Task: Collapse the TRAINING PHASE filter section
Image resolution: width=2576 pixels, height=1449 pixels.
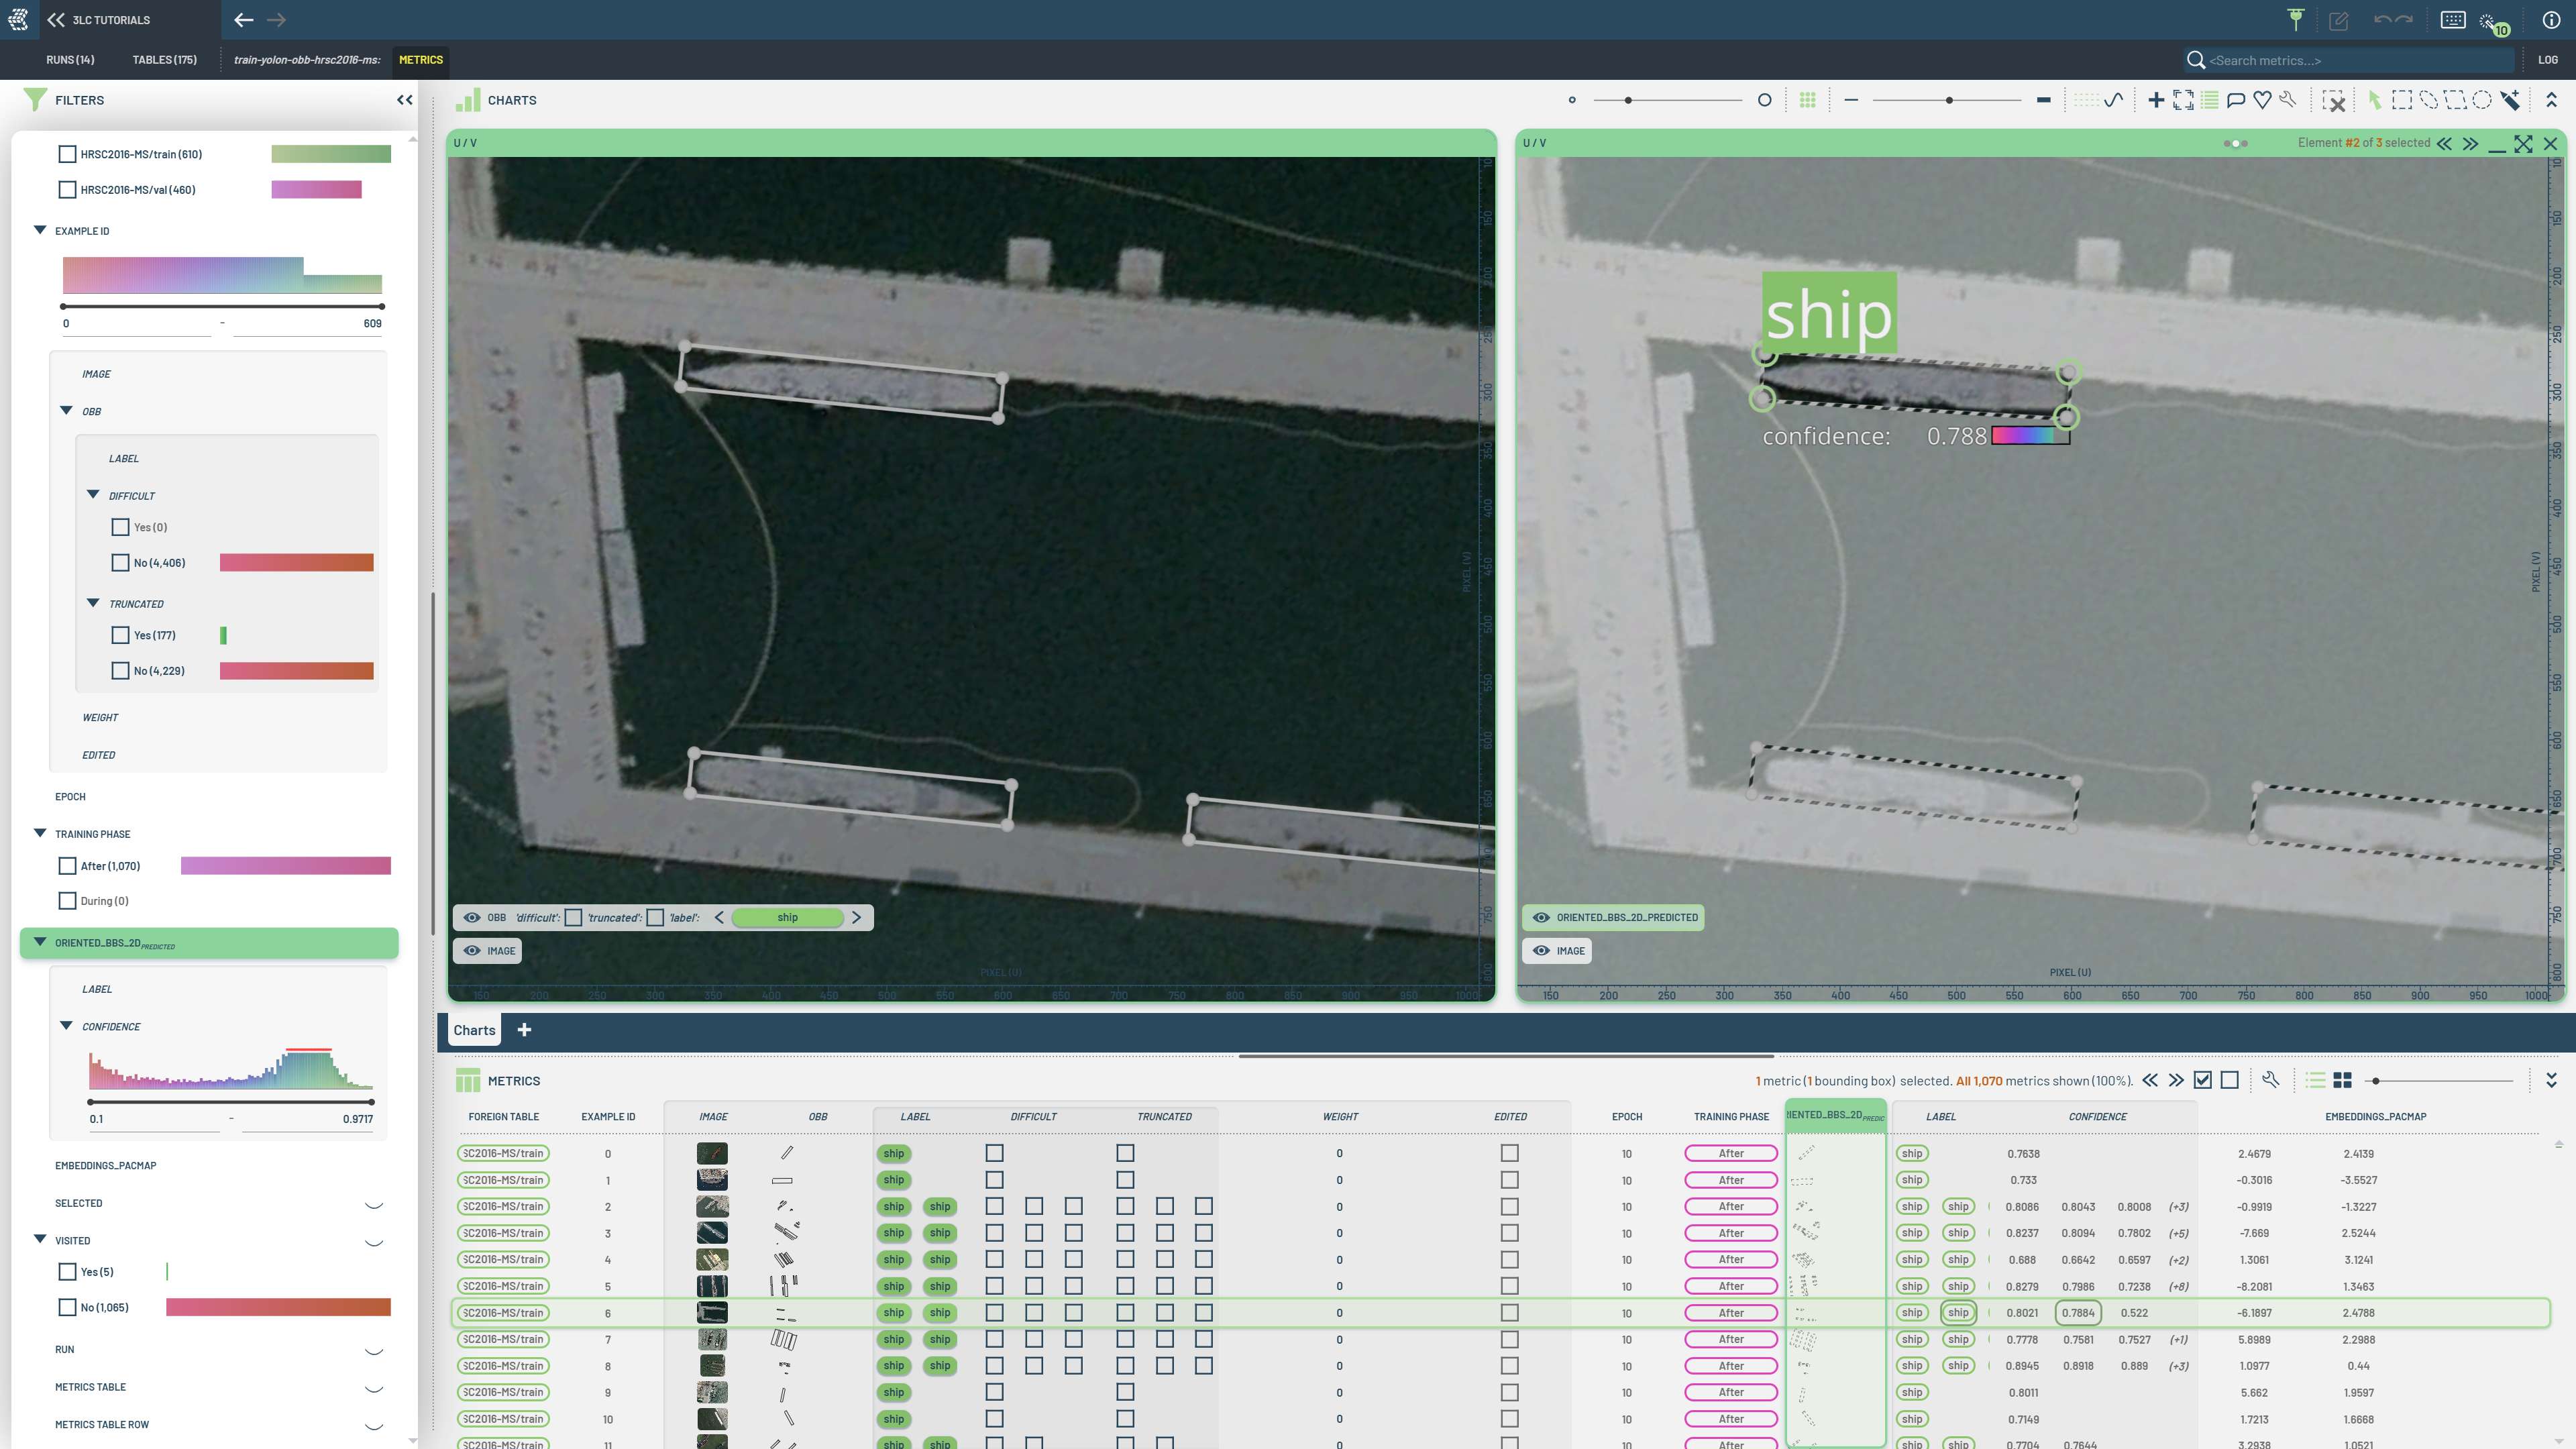Action: click(40, 834)
